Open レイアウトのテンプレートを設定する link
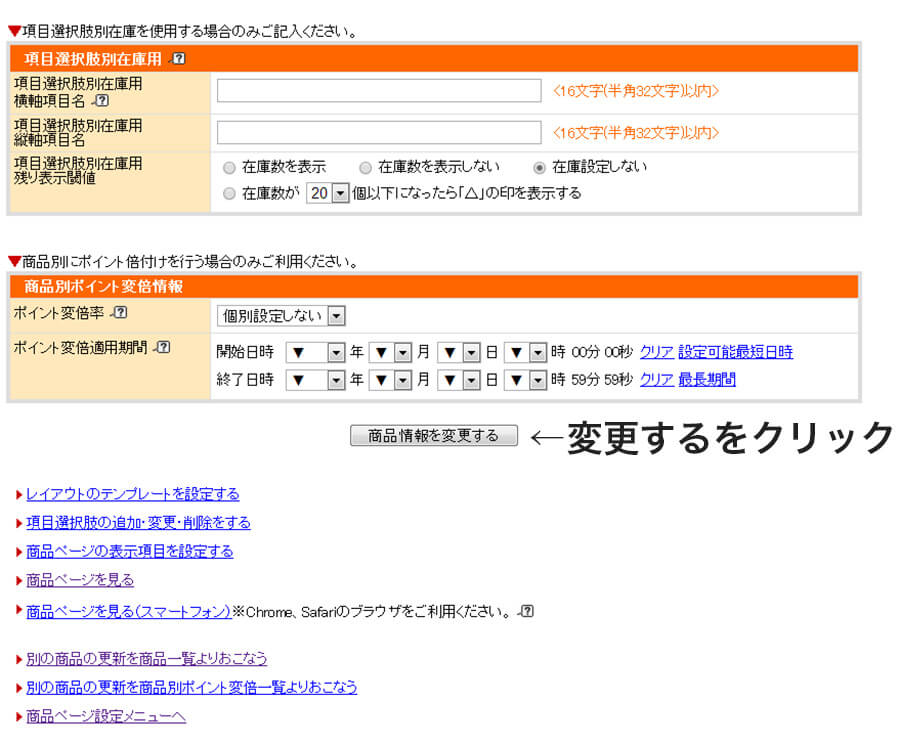The image size is (900, 745). [132, 494]
